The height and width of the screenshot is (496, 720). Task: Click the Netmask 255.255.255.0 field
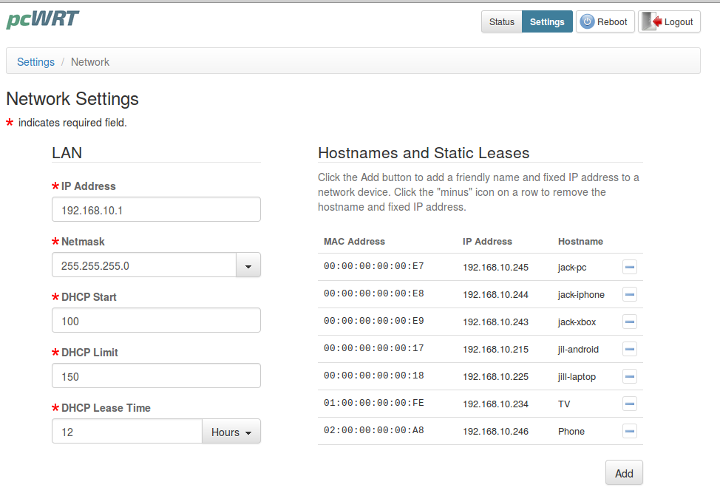pyautogui.click(x=144, y=265)
